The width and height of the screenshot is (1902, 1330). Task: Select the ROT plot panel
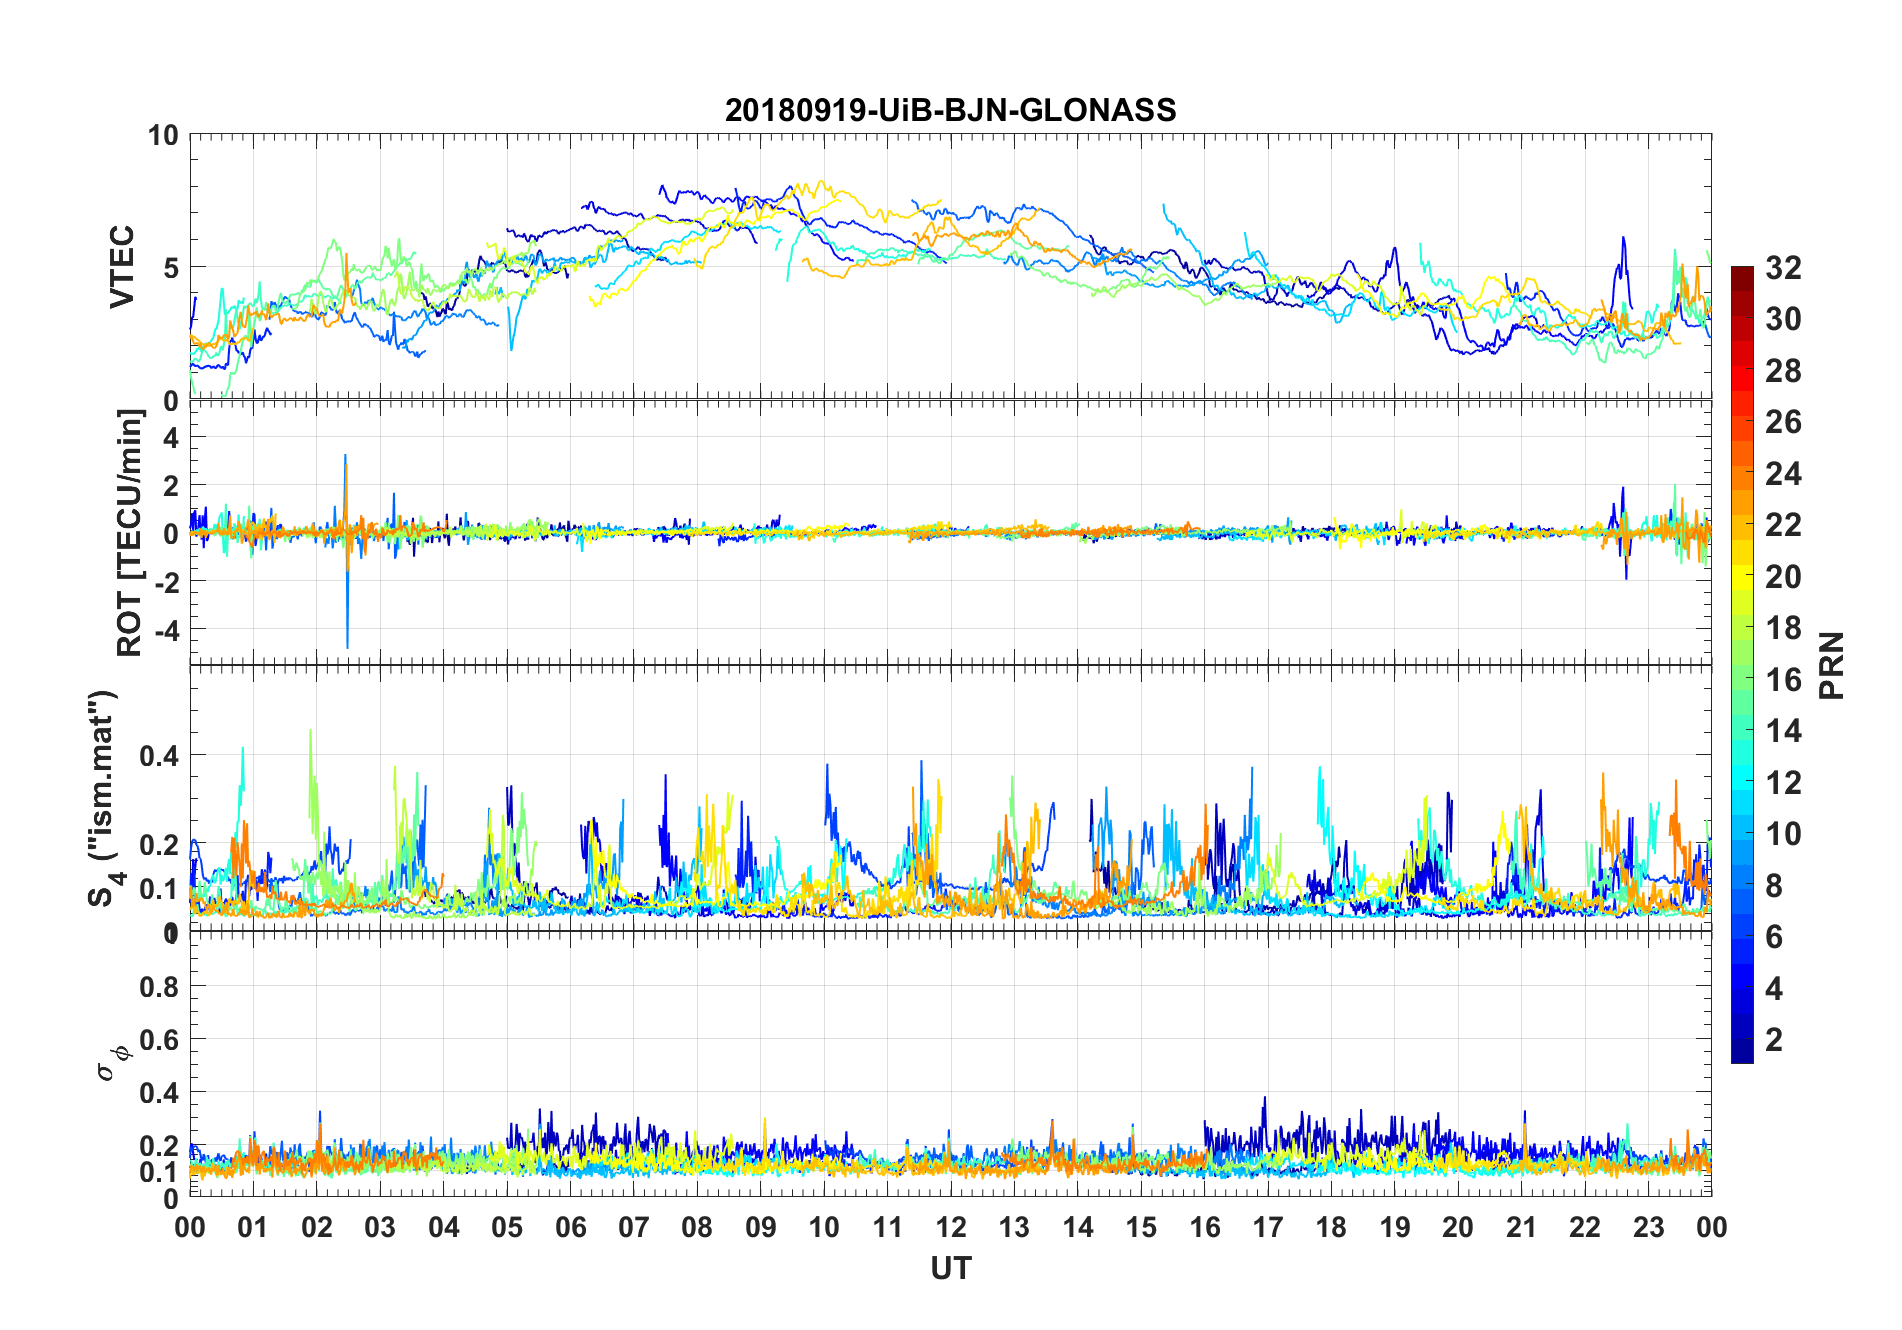(x=951, y=532)
